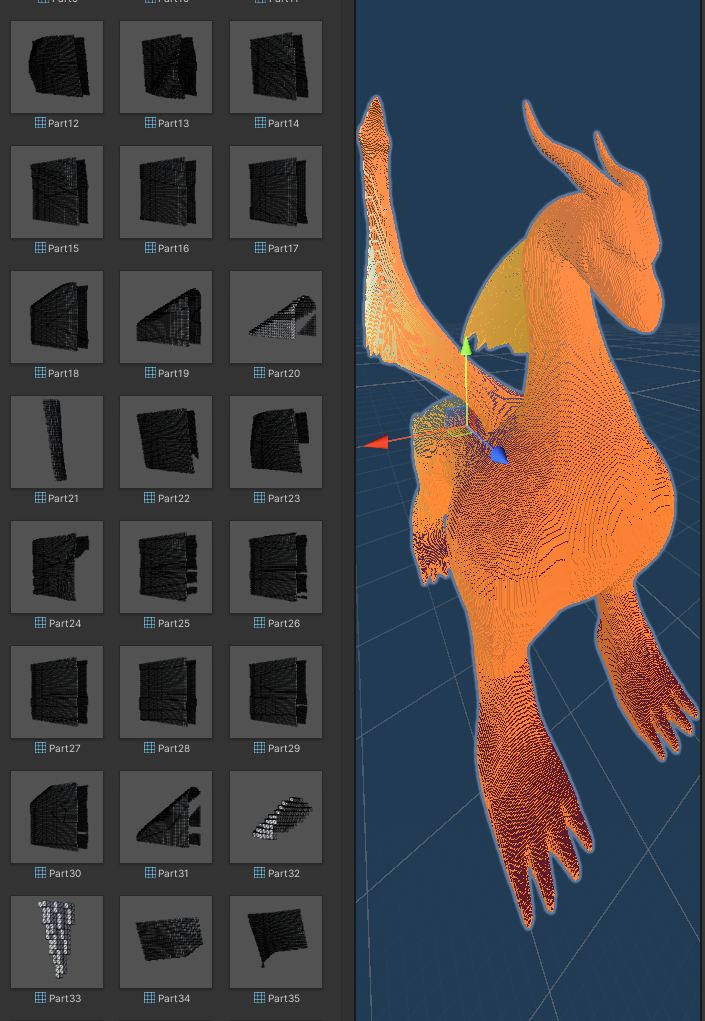Click the mesh grid icon beside Part20
This screenshot has width=705, height=1021.
coord(260,373)
